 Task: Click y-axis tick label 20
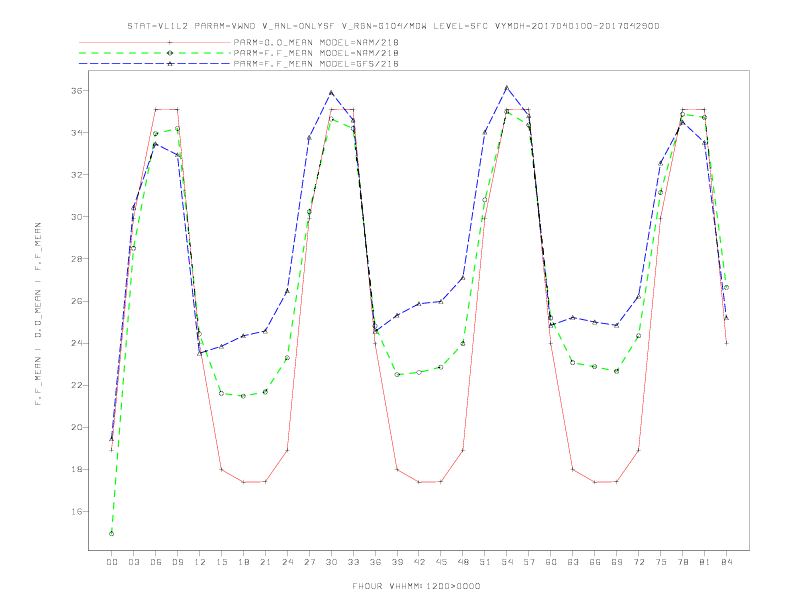tap(76, 427)
